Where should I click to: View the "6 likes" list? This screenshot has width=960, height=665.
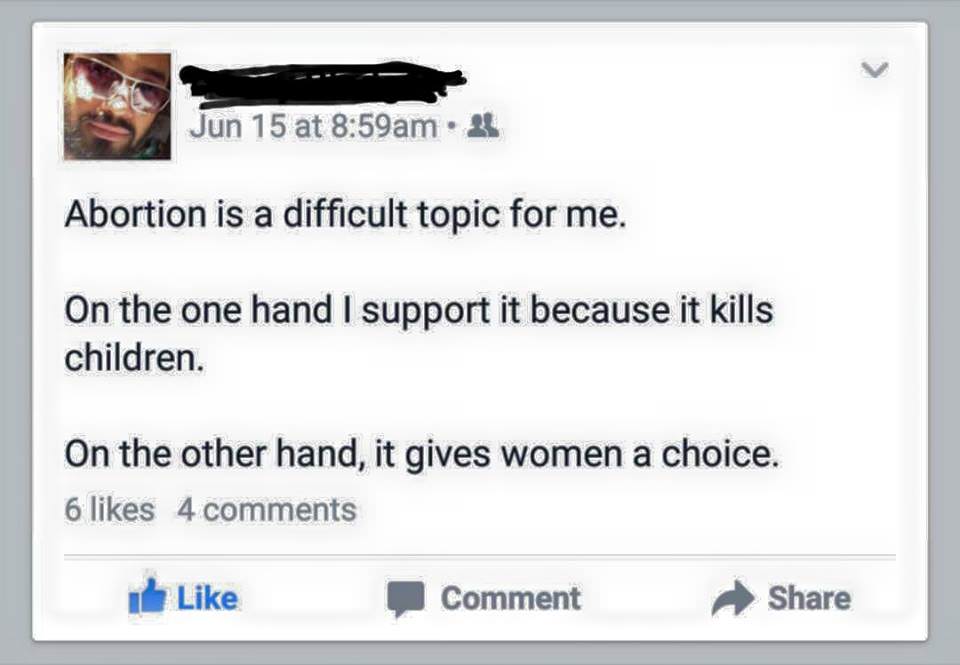pos(110,509)
